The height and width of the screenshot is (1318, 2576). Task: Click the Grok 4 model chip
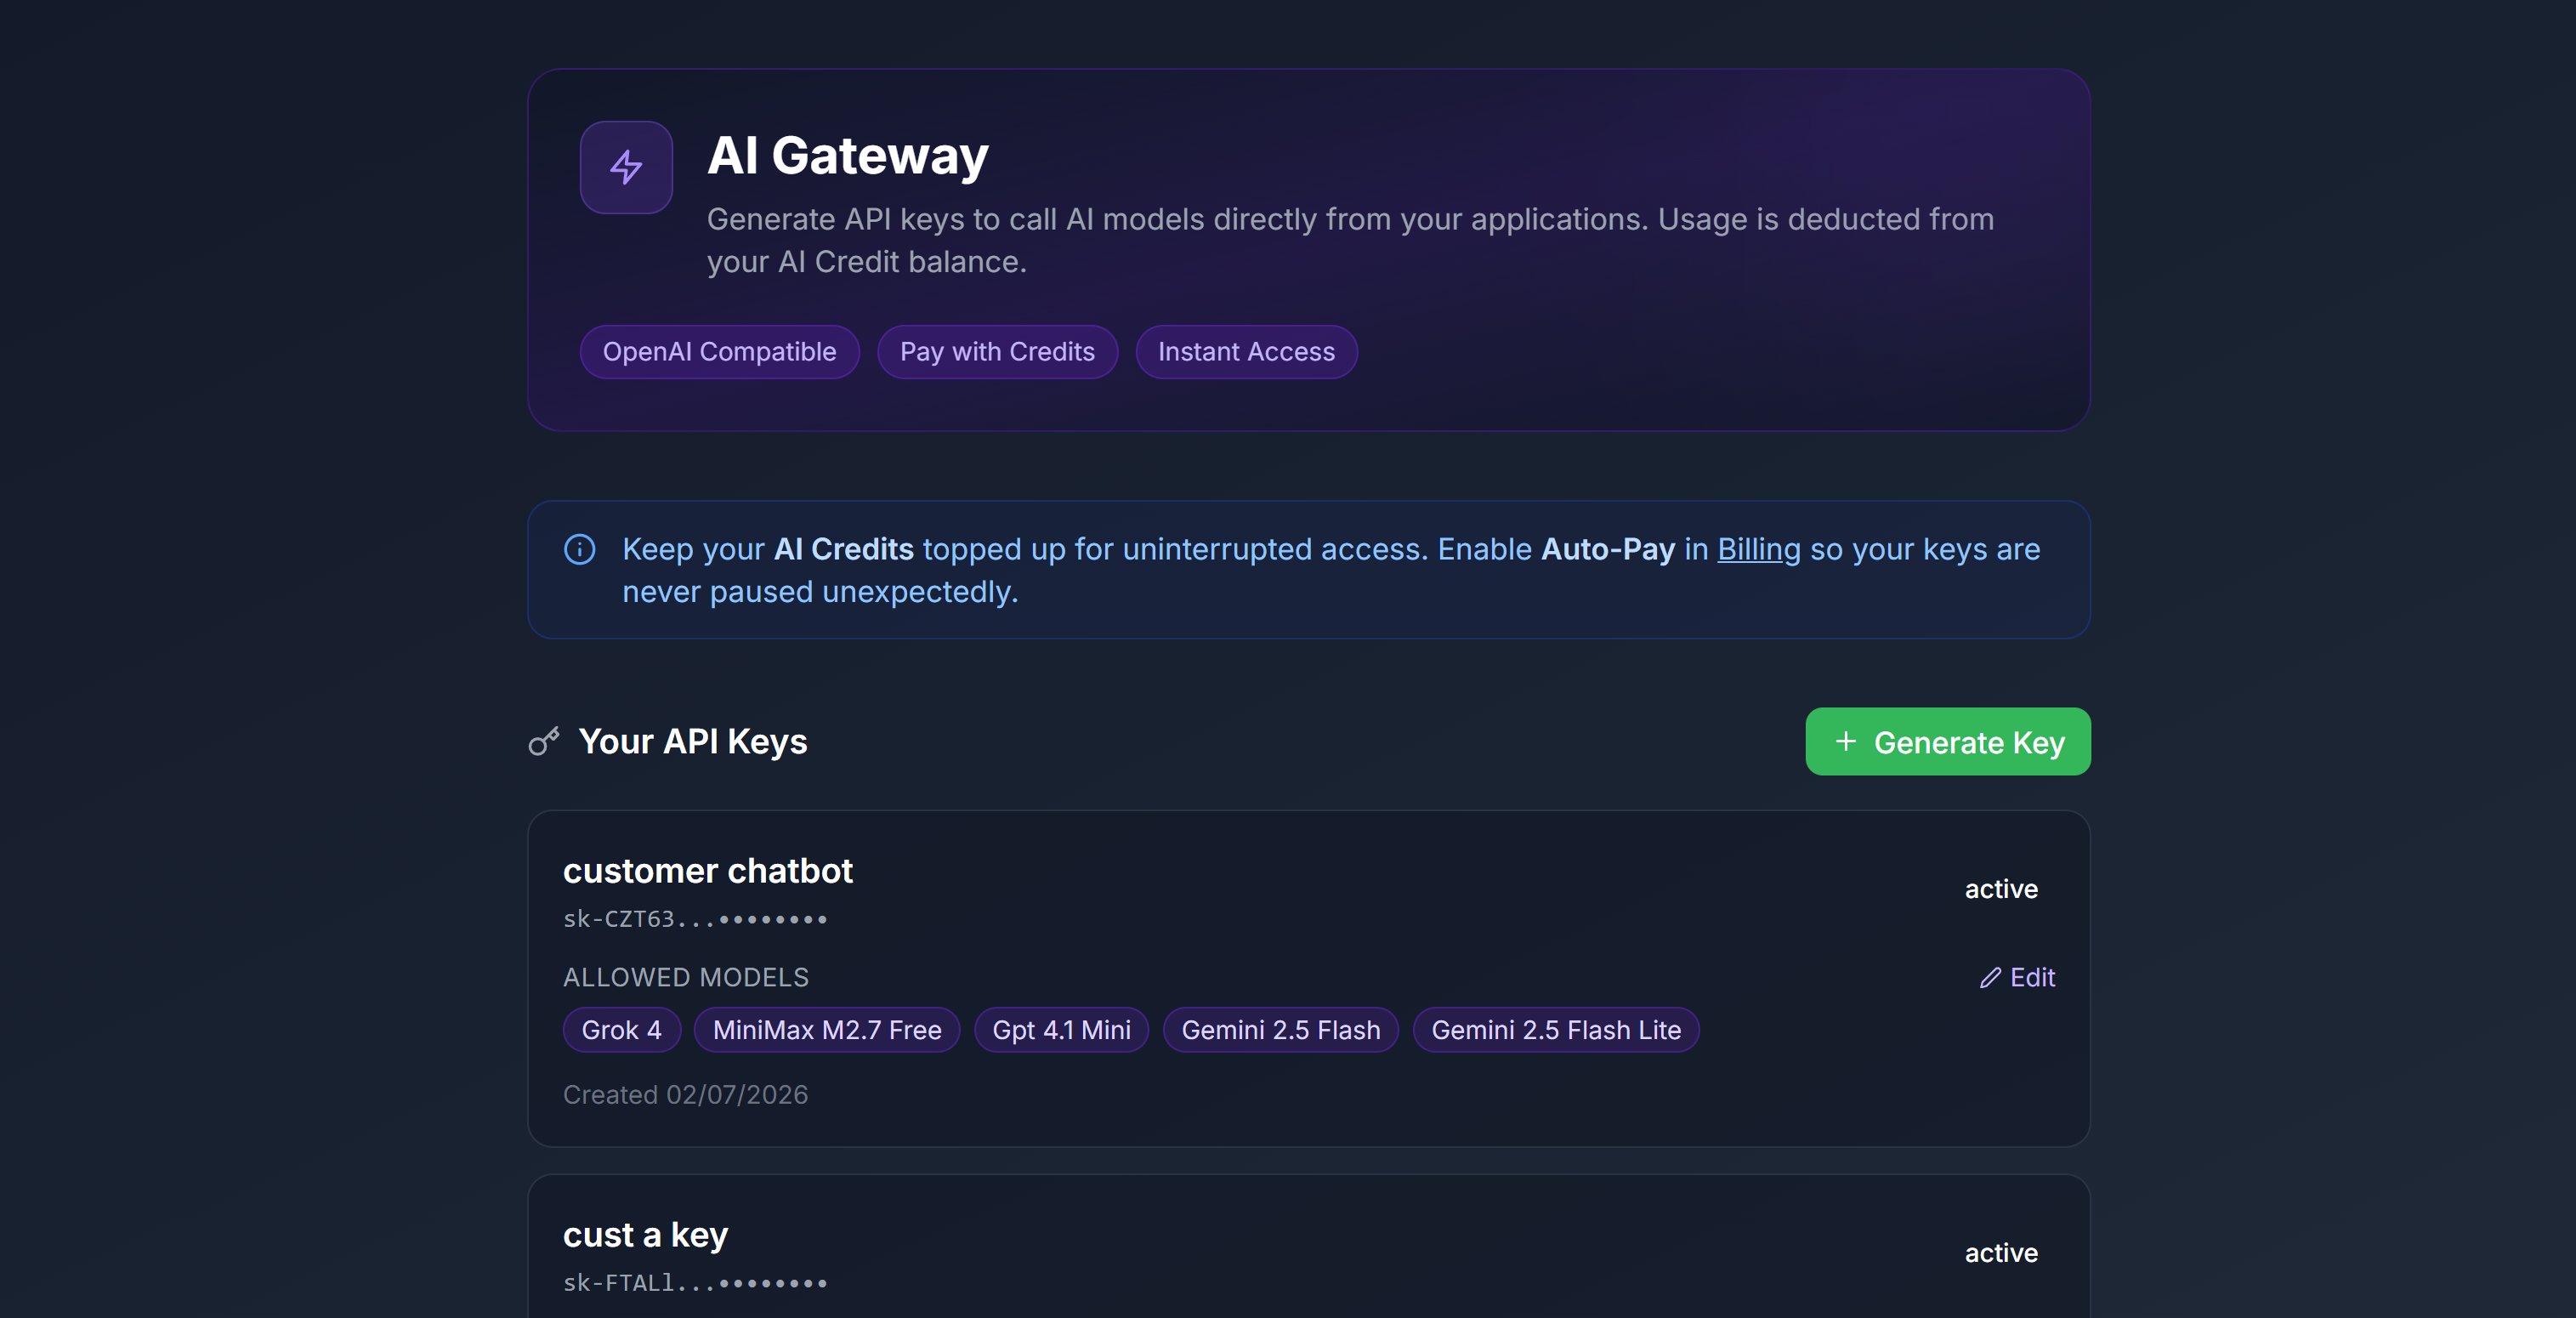[621, 1029]
